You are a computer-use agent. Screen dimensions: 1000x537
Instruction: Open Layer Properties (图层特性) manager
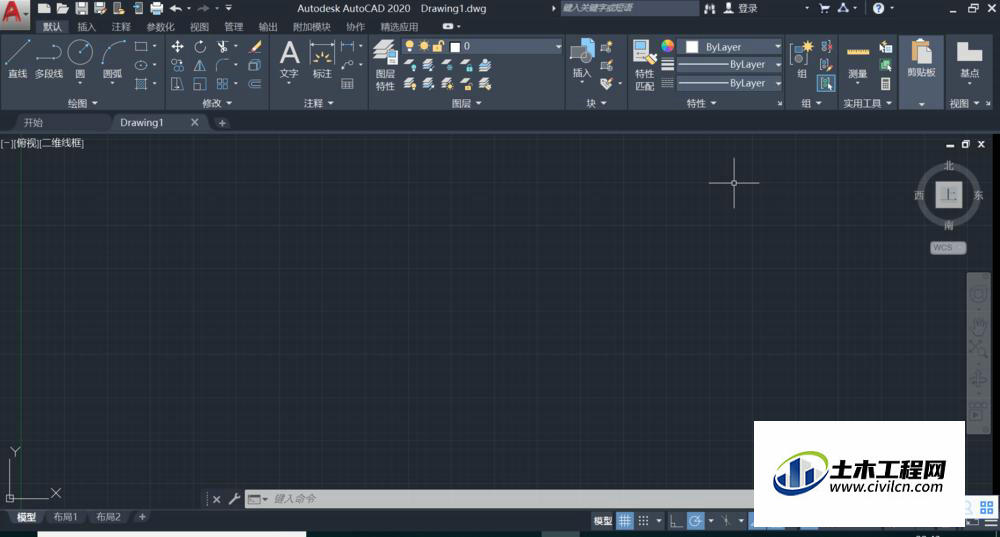click(385, 65)
